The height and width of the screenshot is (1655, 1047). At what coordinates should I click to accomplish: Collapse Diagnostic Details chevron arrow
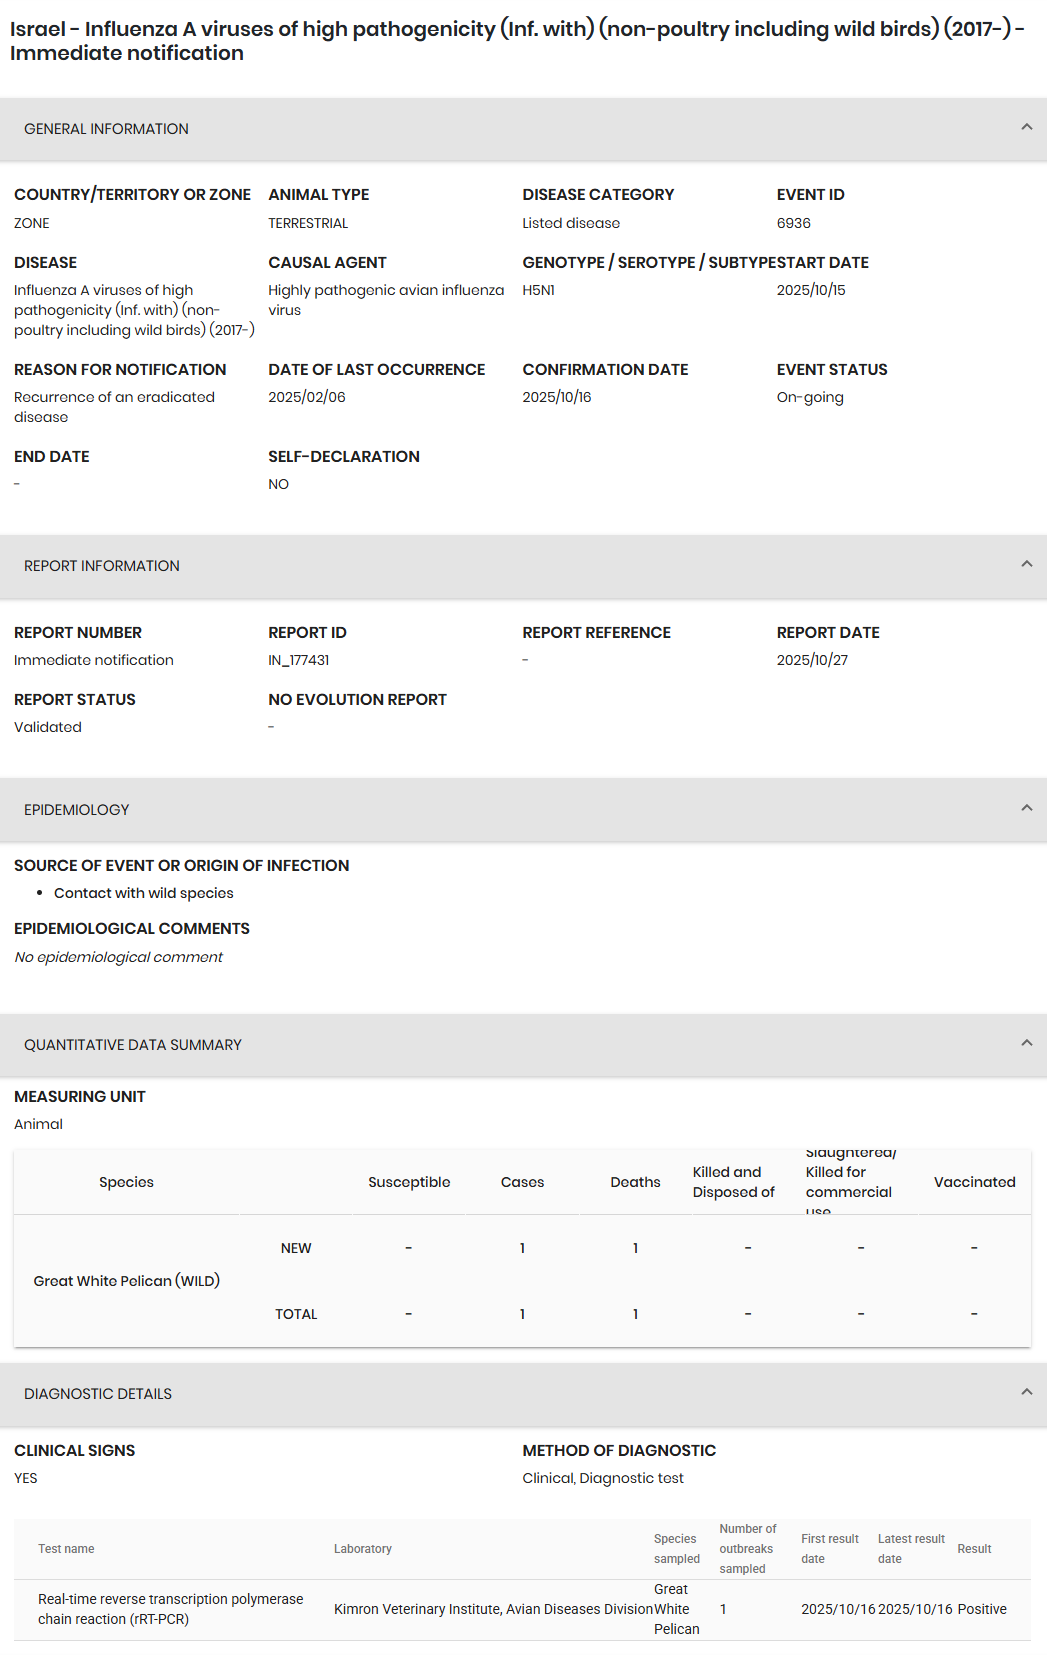point(1026,1392)
